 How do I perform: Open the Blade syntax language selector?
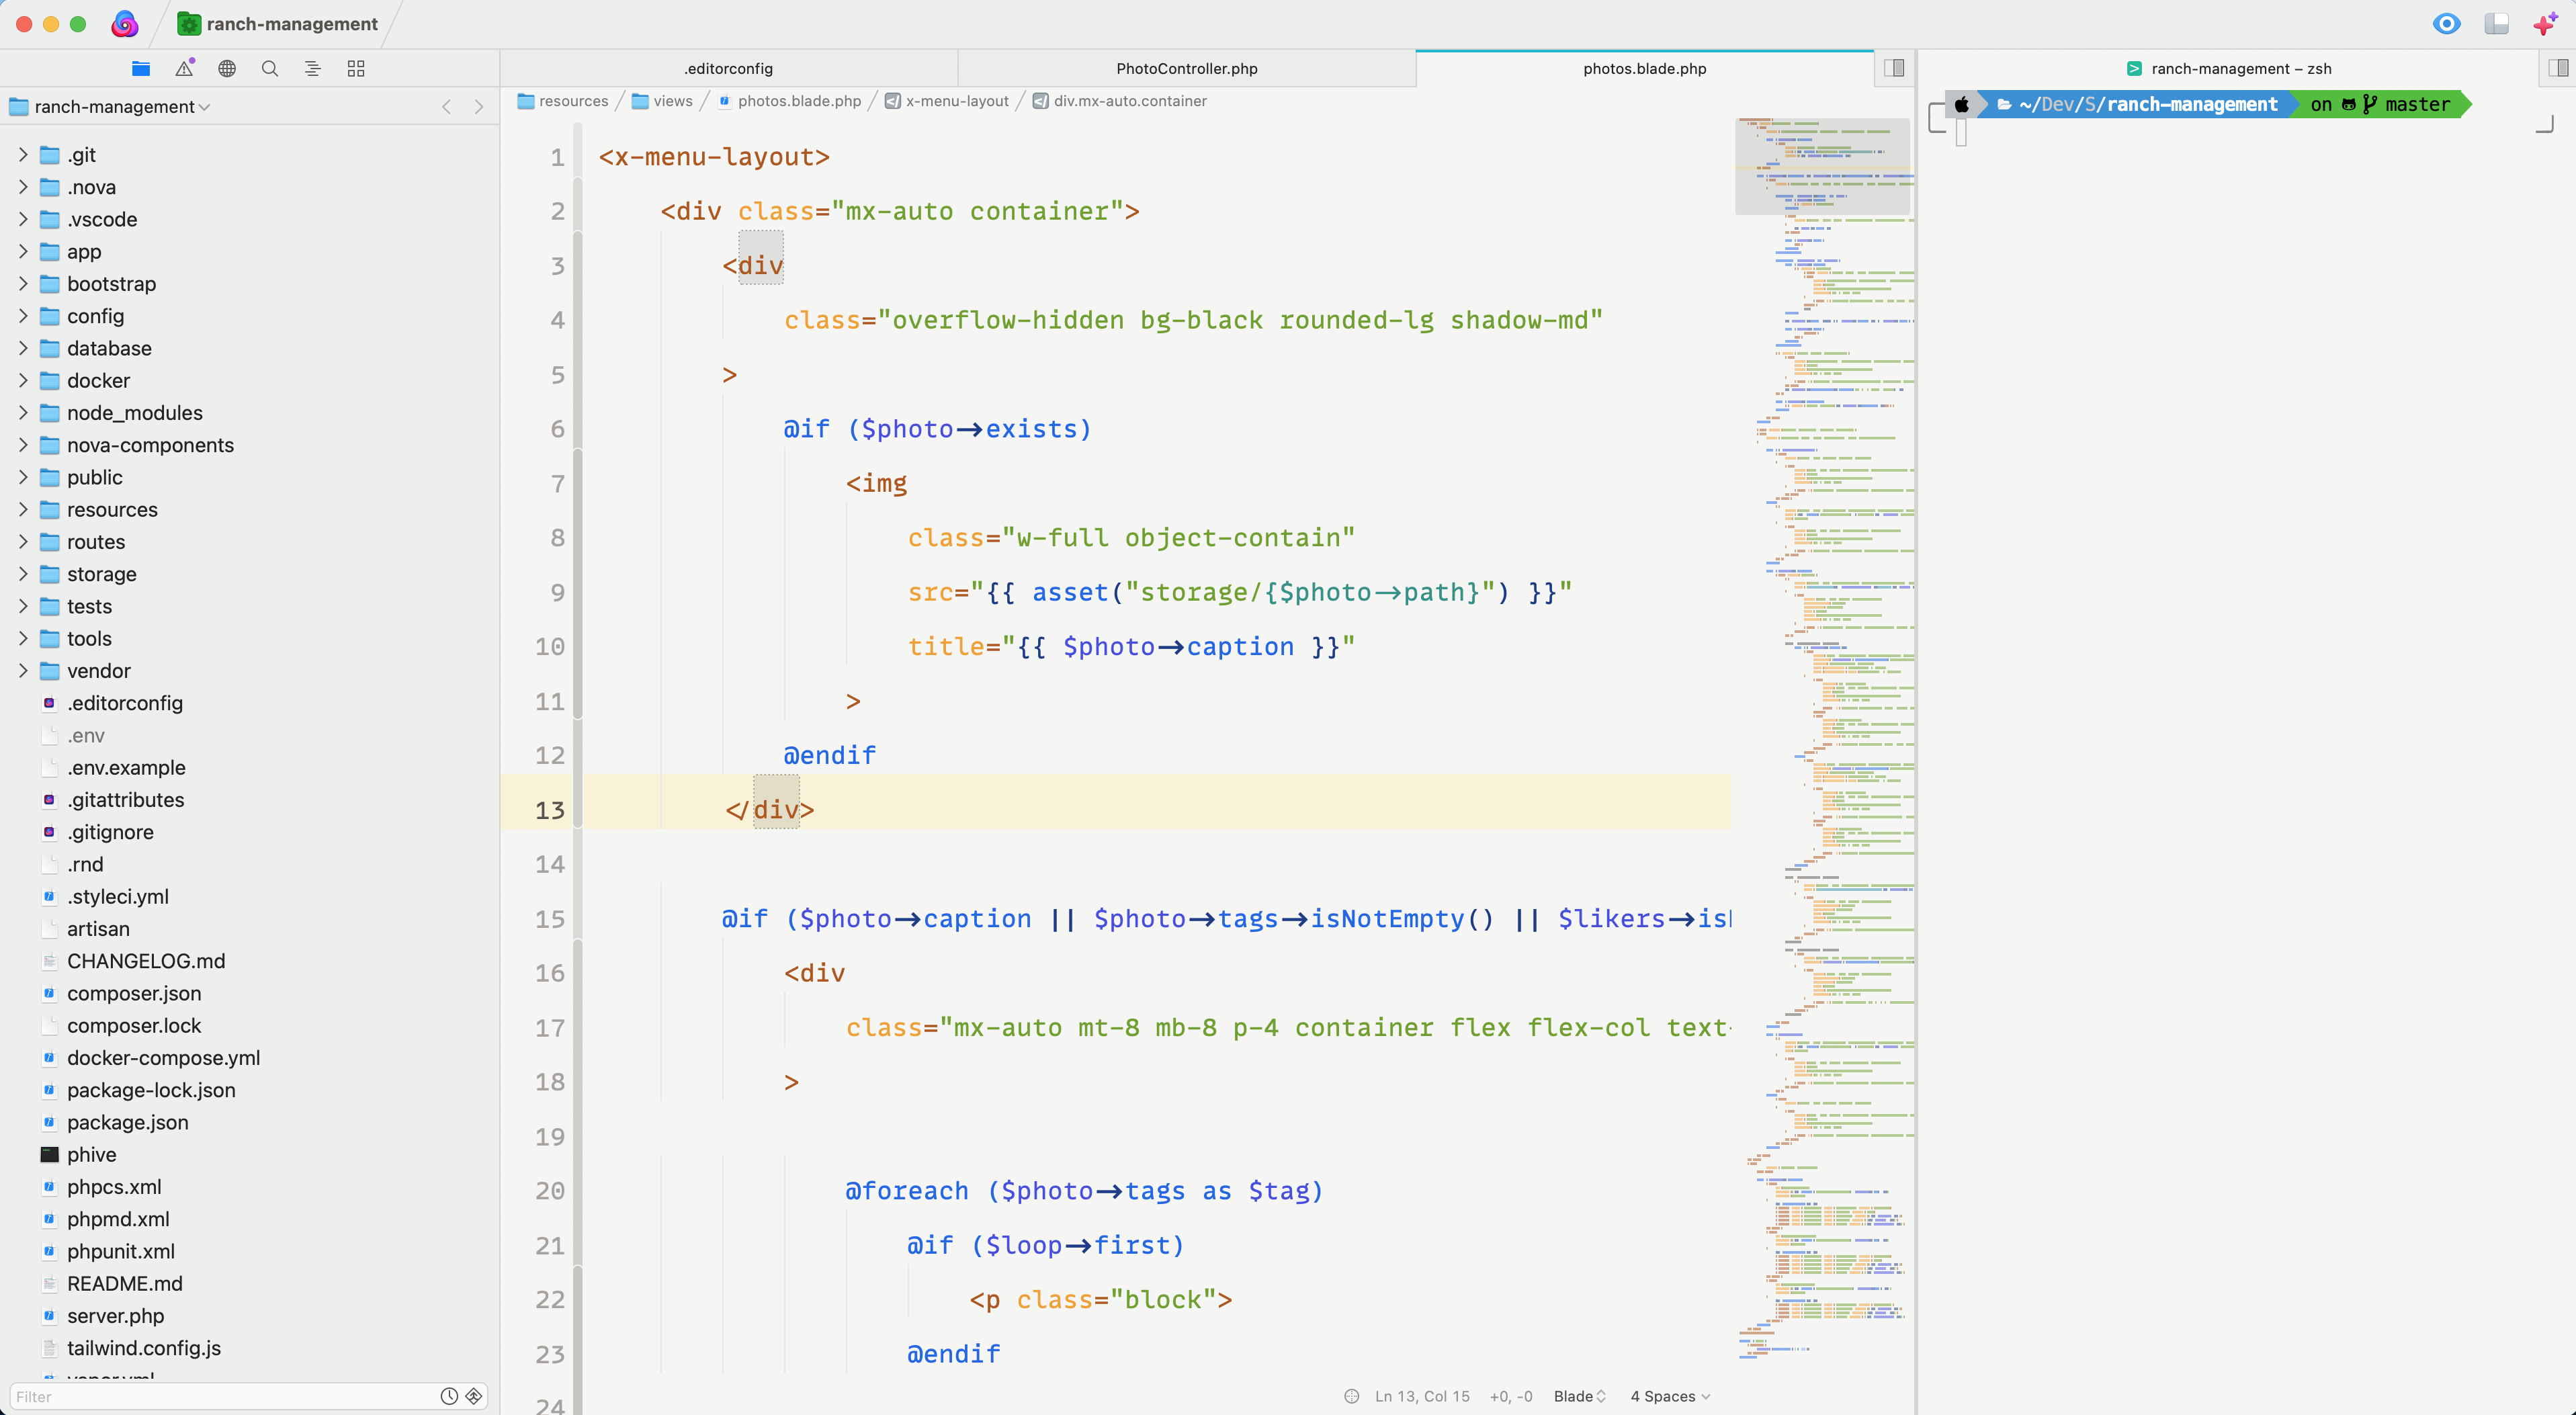[x=1579, y=1396]
